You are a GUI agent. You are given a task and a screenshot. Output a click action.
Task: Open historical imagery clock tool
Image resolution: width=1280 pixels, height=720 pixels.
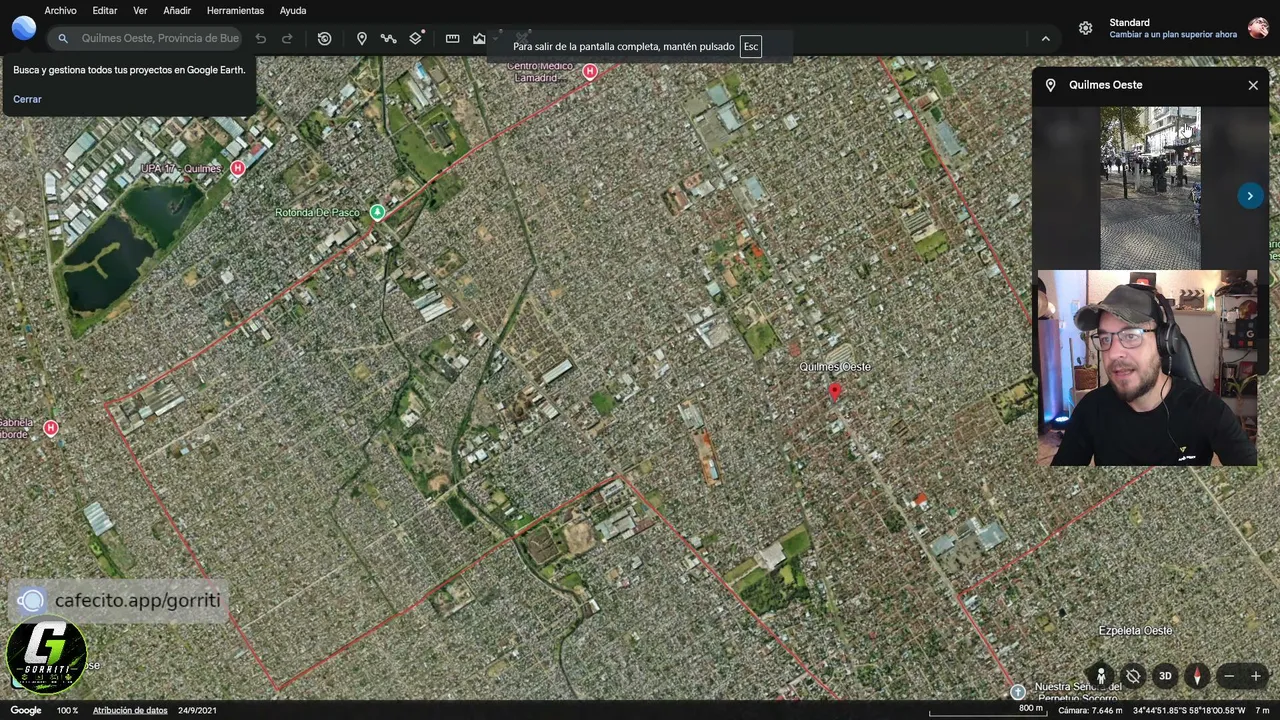(x=324, y=39)
